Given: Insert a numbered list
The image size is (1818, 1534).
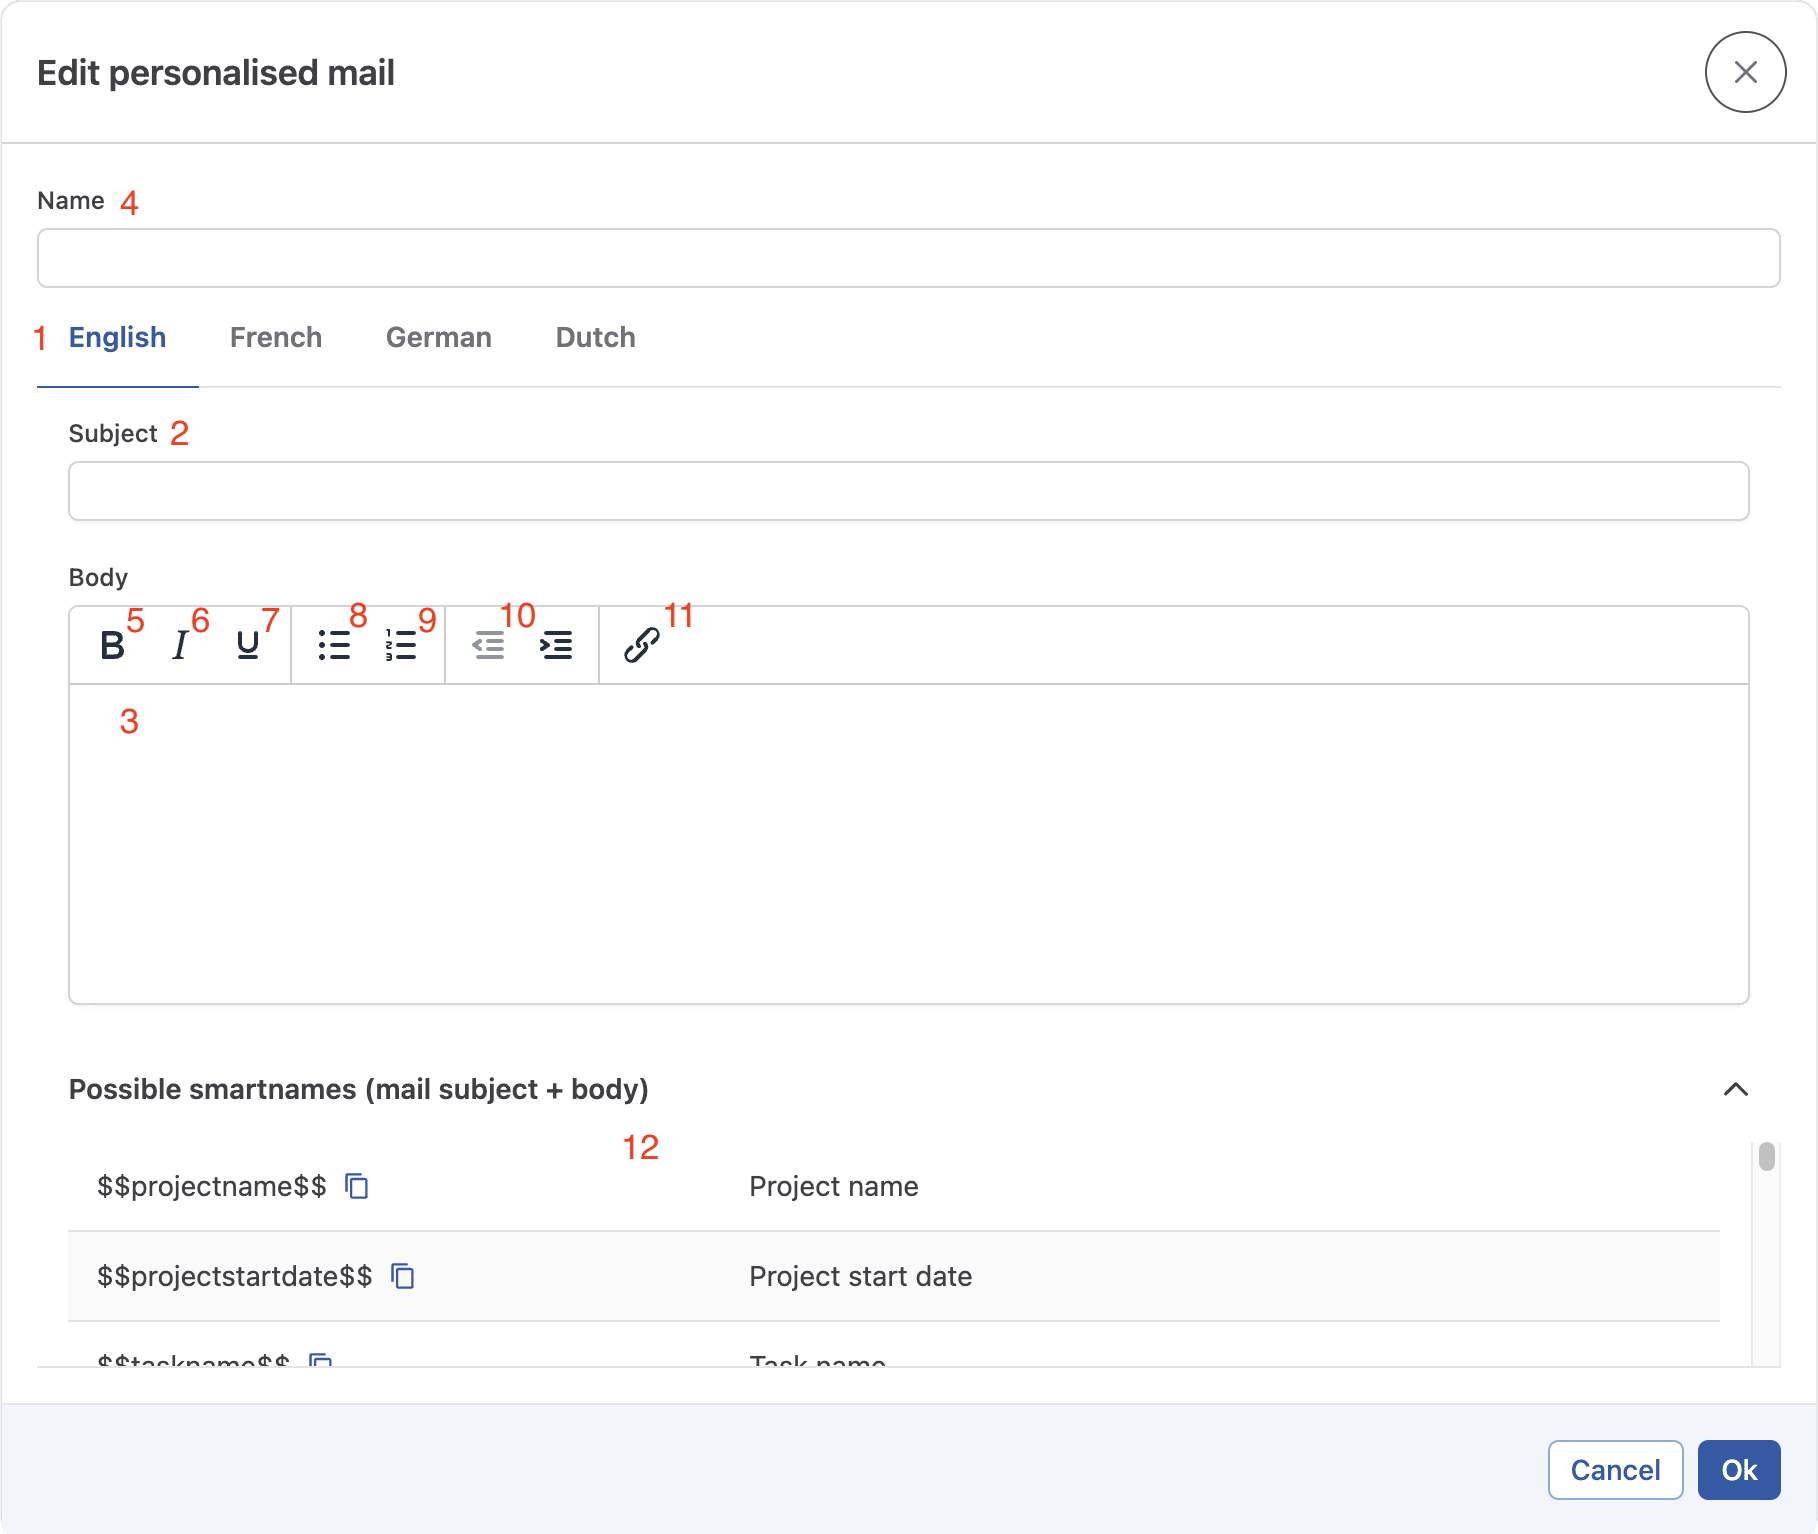Looking at the screenshot, I should [399, 645].
